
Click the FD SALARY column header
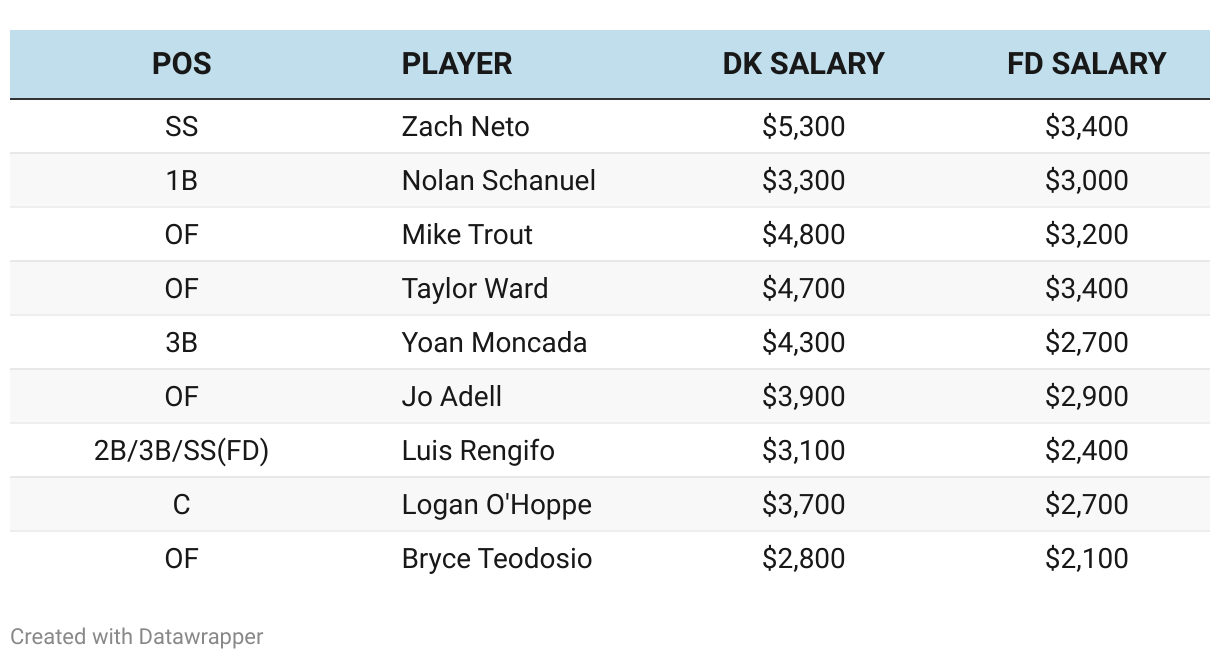coord(1086,64)
